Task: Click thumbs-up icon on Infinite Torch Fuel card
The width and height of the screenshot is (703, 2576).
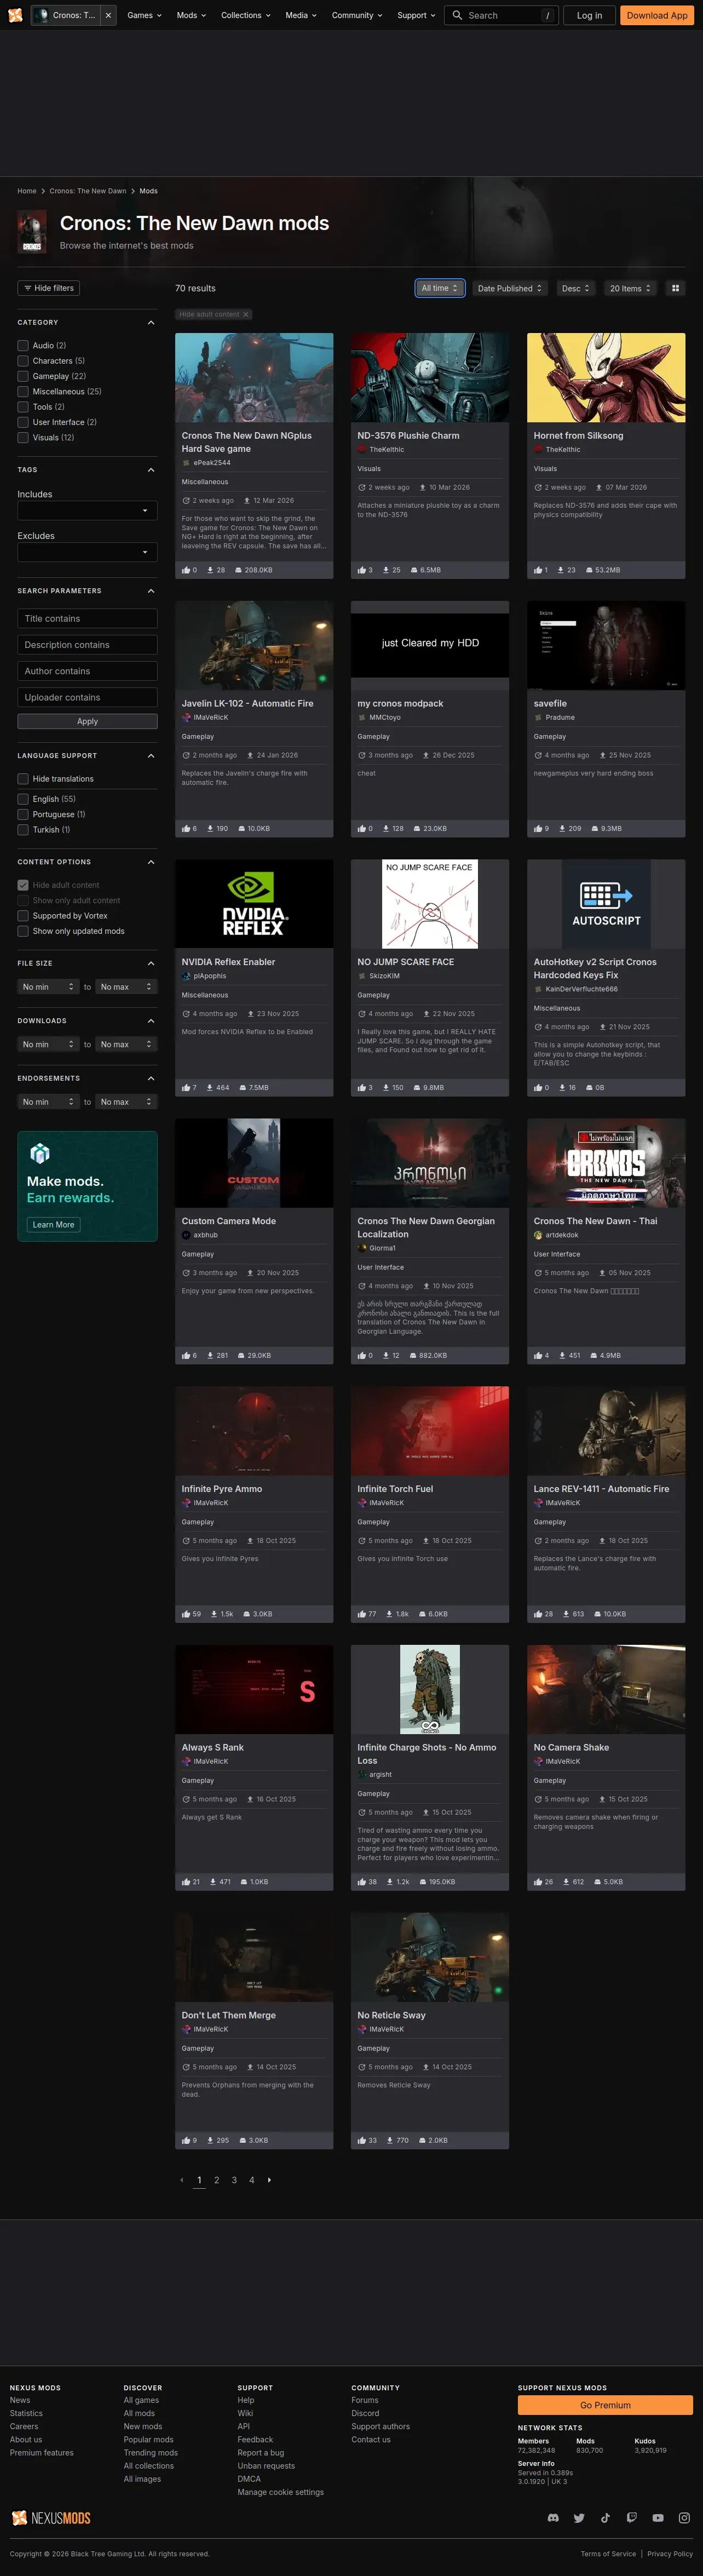Action: [362, 1614]
